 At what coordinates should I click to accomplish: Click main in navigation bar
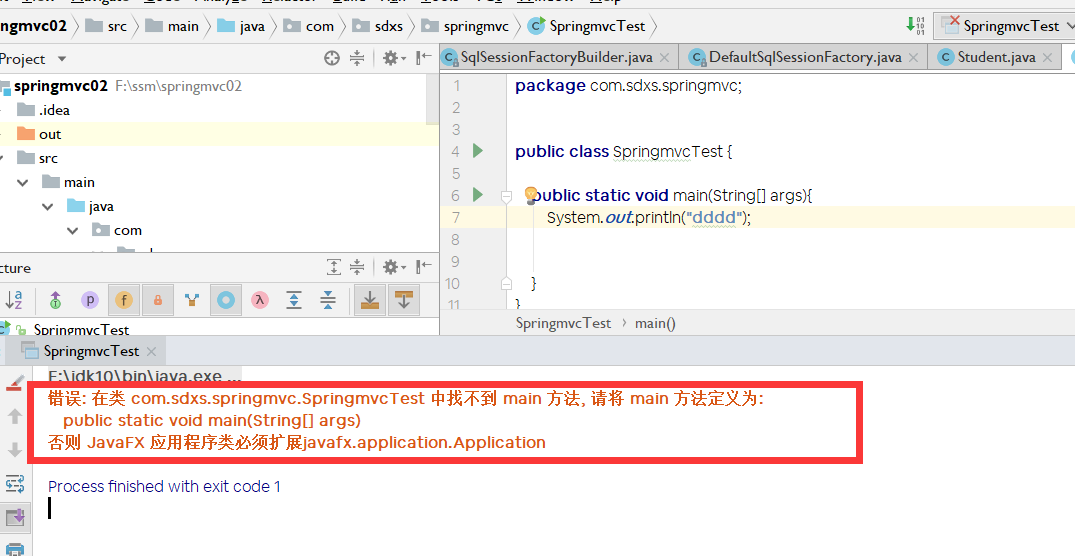(173, 26)
